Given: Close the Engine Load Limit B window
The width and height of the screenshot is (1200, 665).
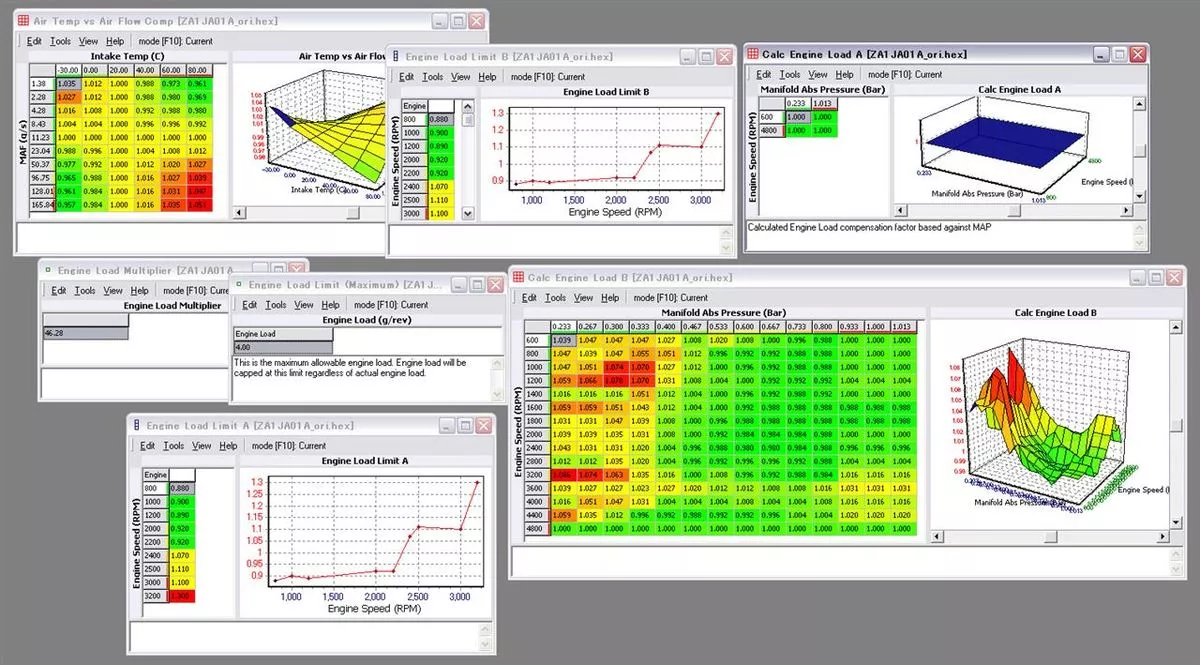Looking at the screenshot, I should tap(724, 57).
